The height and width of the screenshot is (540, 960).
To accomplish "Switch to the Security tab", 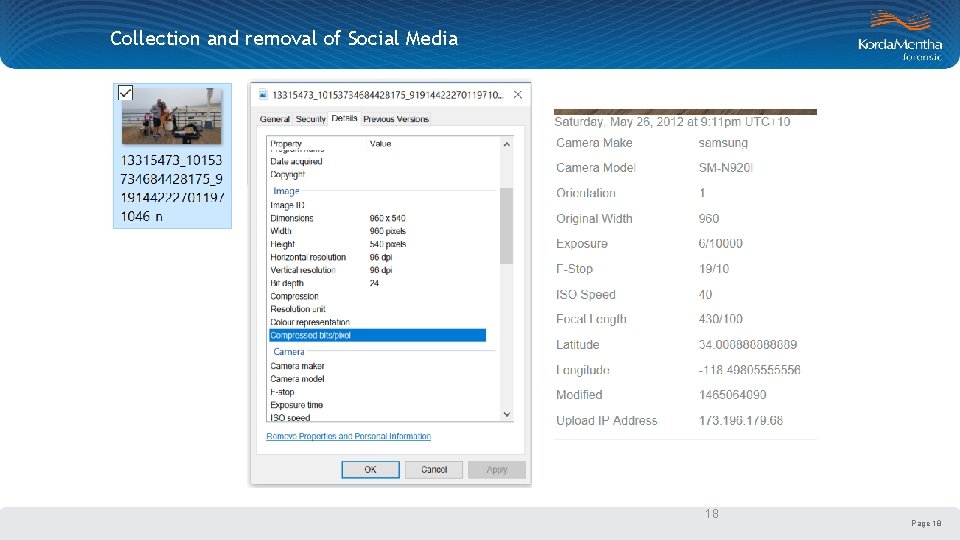I will tap(310, 119).
